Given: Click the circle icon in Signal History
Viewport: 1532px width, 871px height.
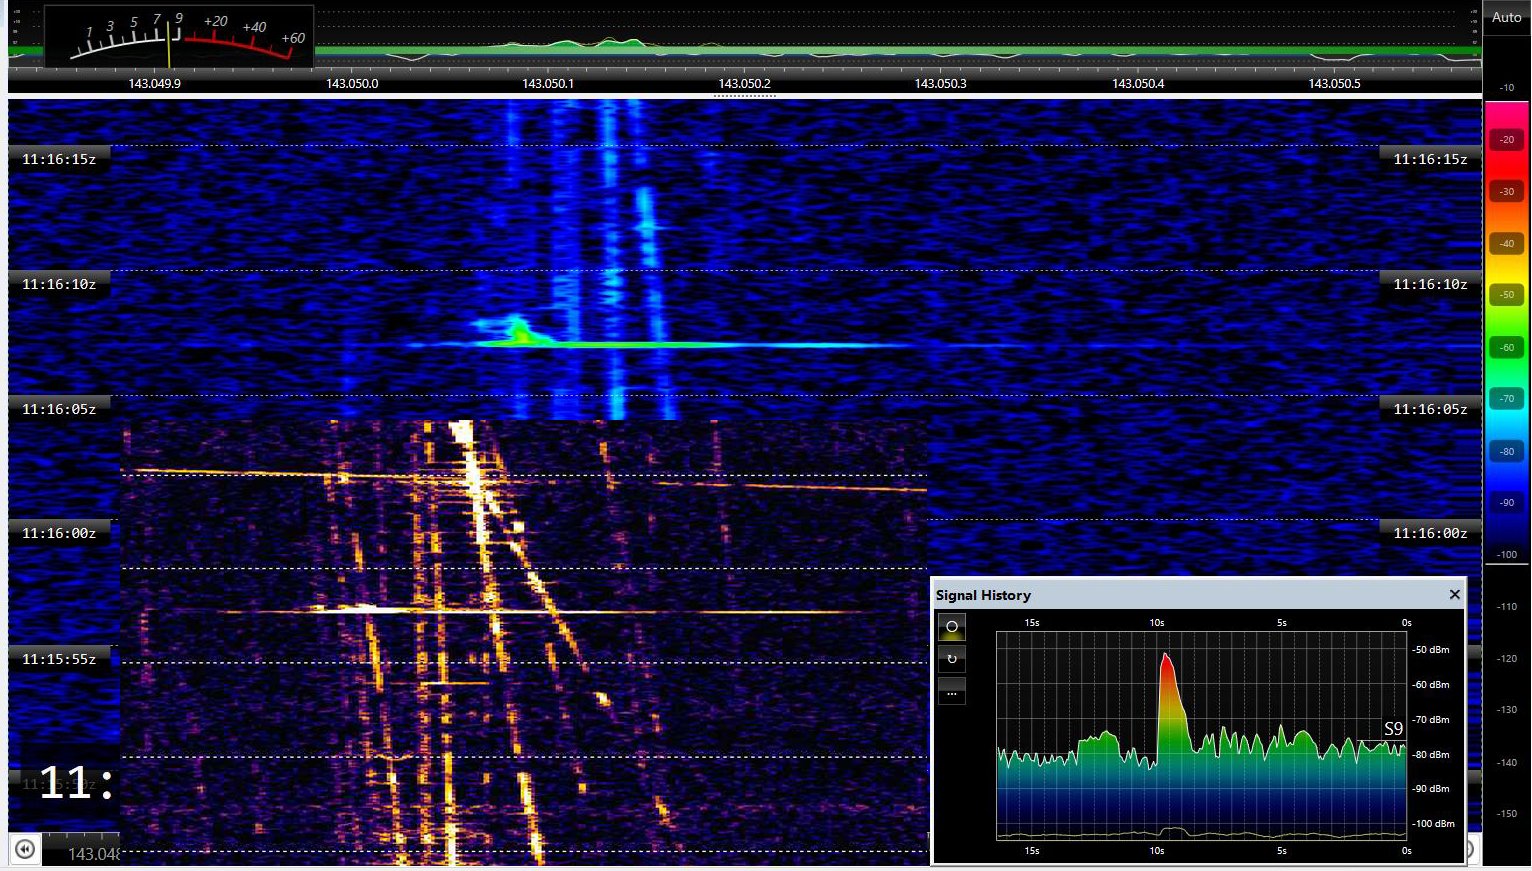Looking at the screenshot, I should pyautogui.click(x=952, y=627).
